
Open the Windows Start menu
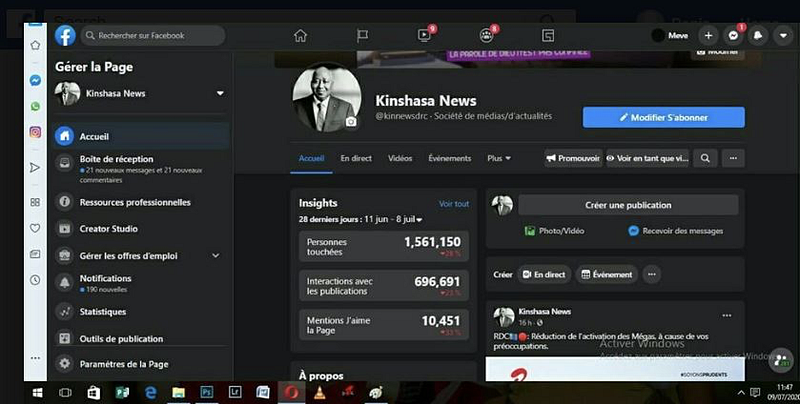click(x=37, y=392)
